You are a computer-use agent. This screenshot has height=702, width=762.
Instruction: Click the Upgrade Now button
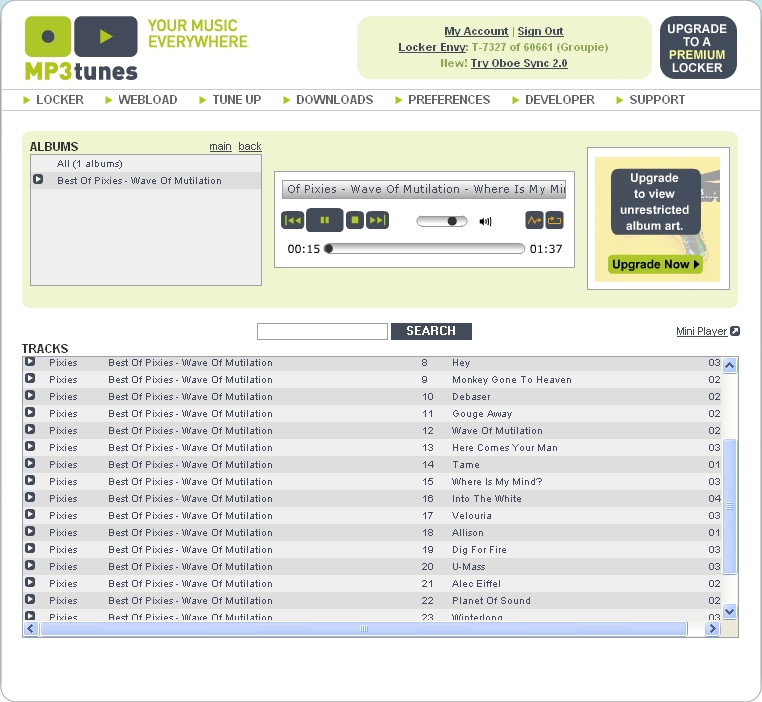click(655, 264)
